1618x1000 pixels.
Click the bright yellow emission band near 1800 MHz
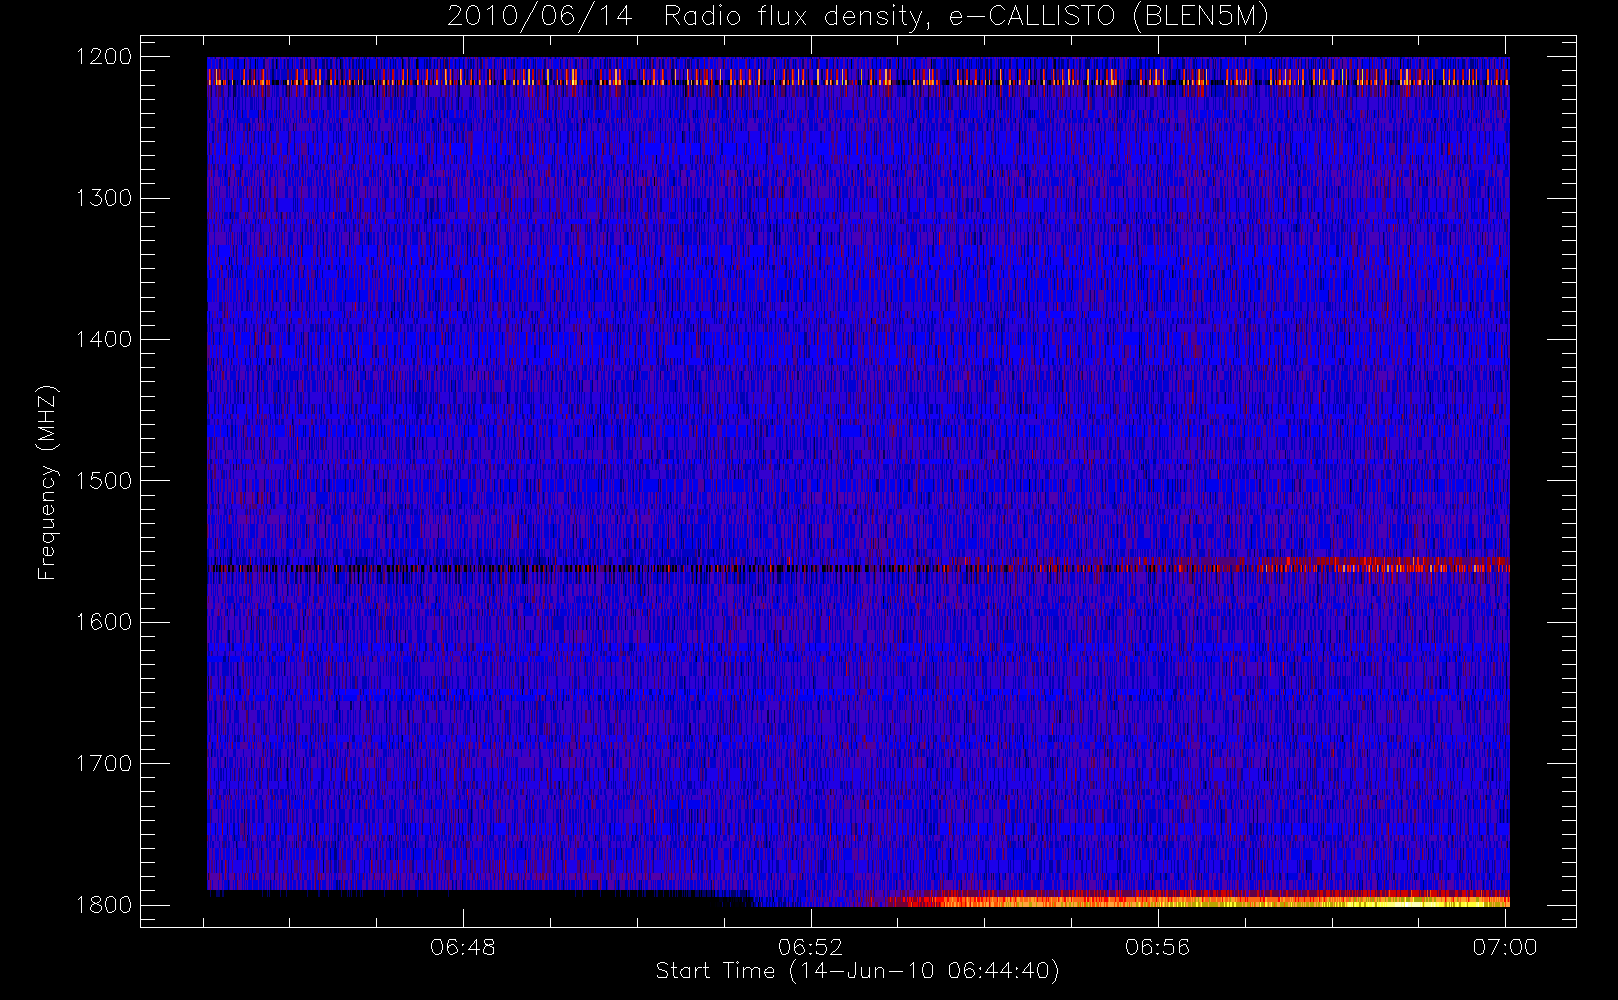[1200, 900]
